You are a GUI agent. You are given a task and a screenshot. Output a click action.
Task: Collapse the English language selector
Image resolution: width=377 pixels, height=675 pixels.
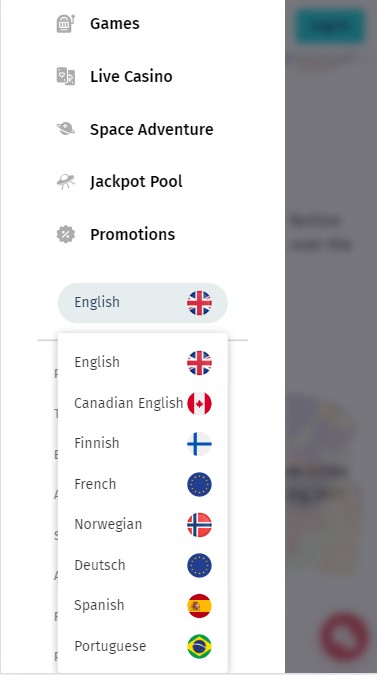[142, 303]
